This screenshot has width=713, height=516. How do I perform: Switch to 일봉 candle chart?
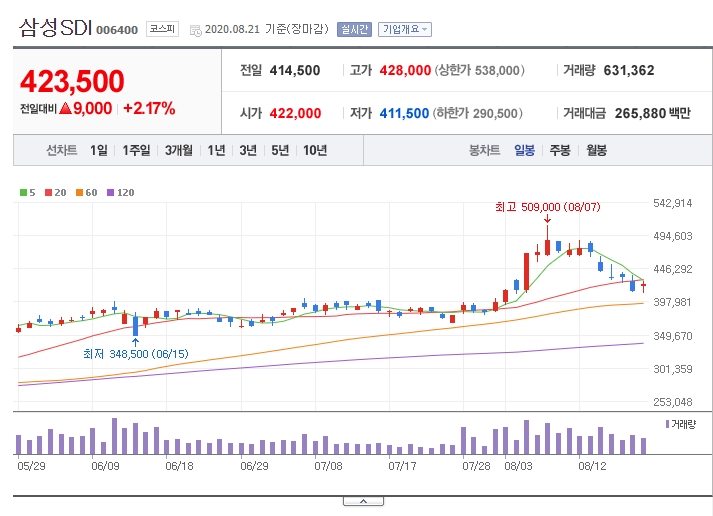click(x=524, y=150)
